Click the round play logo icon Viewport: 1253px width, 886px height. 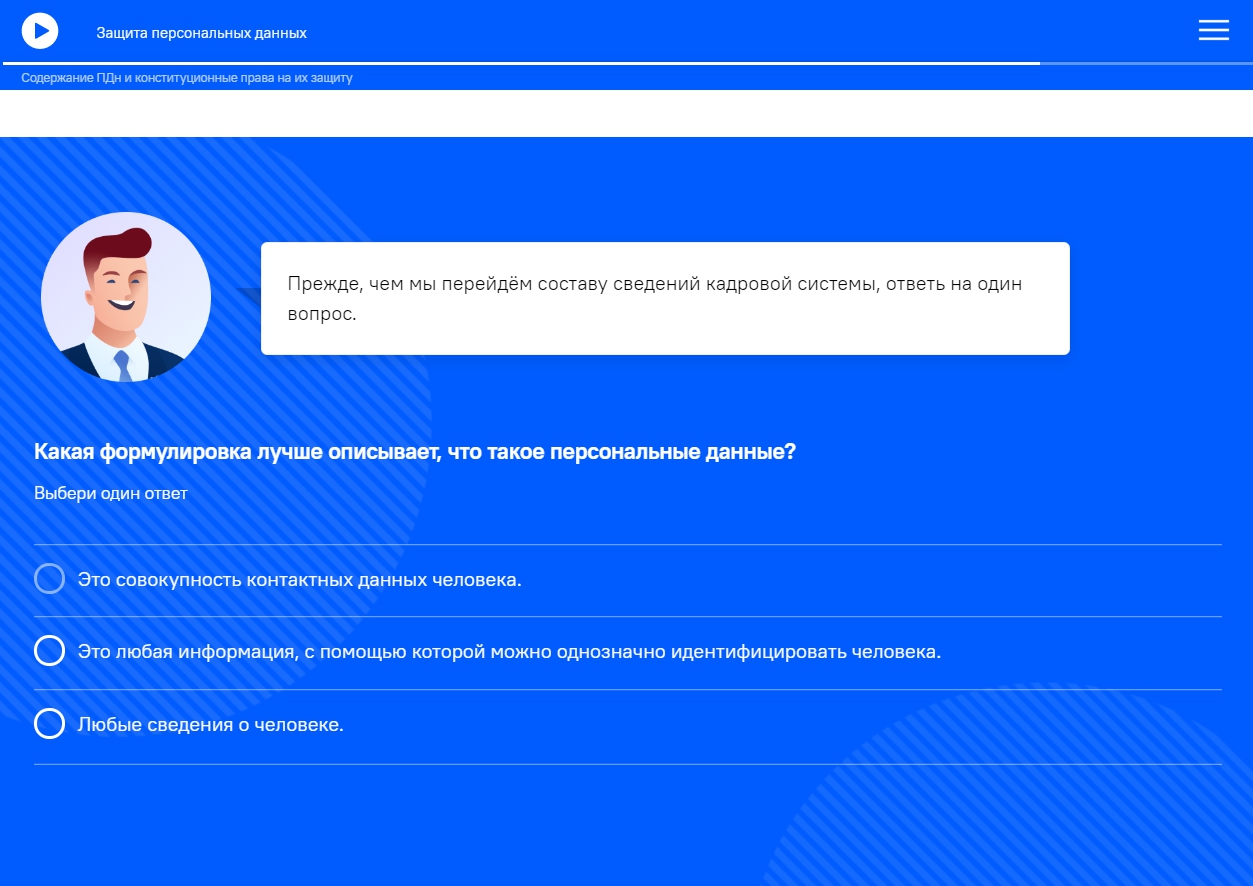coord(40,31)
